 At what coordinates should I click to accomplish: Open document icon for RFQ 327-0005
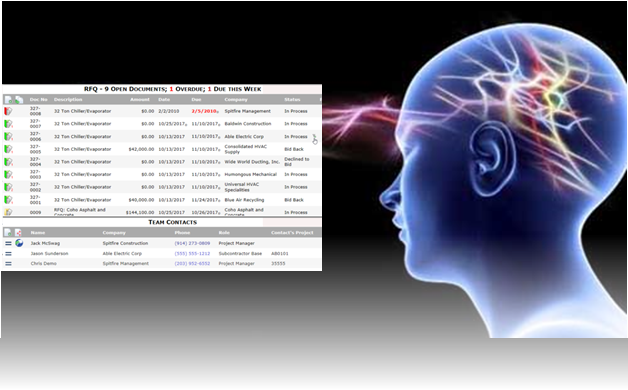pos(8,149)
